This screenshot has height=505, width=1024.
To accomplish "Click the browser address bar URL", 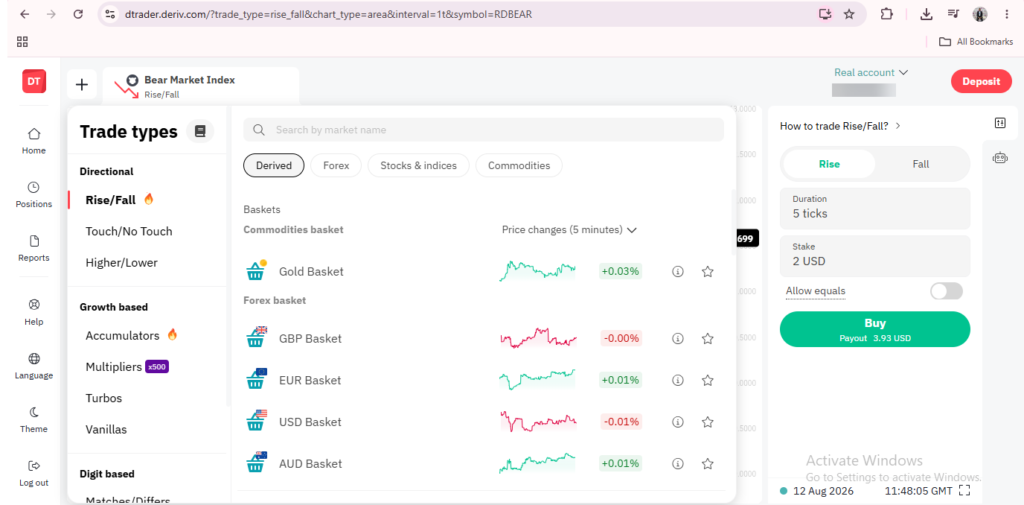I will pyautogui.click(x=328, y=14).
